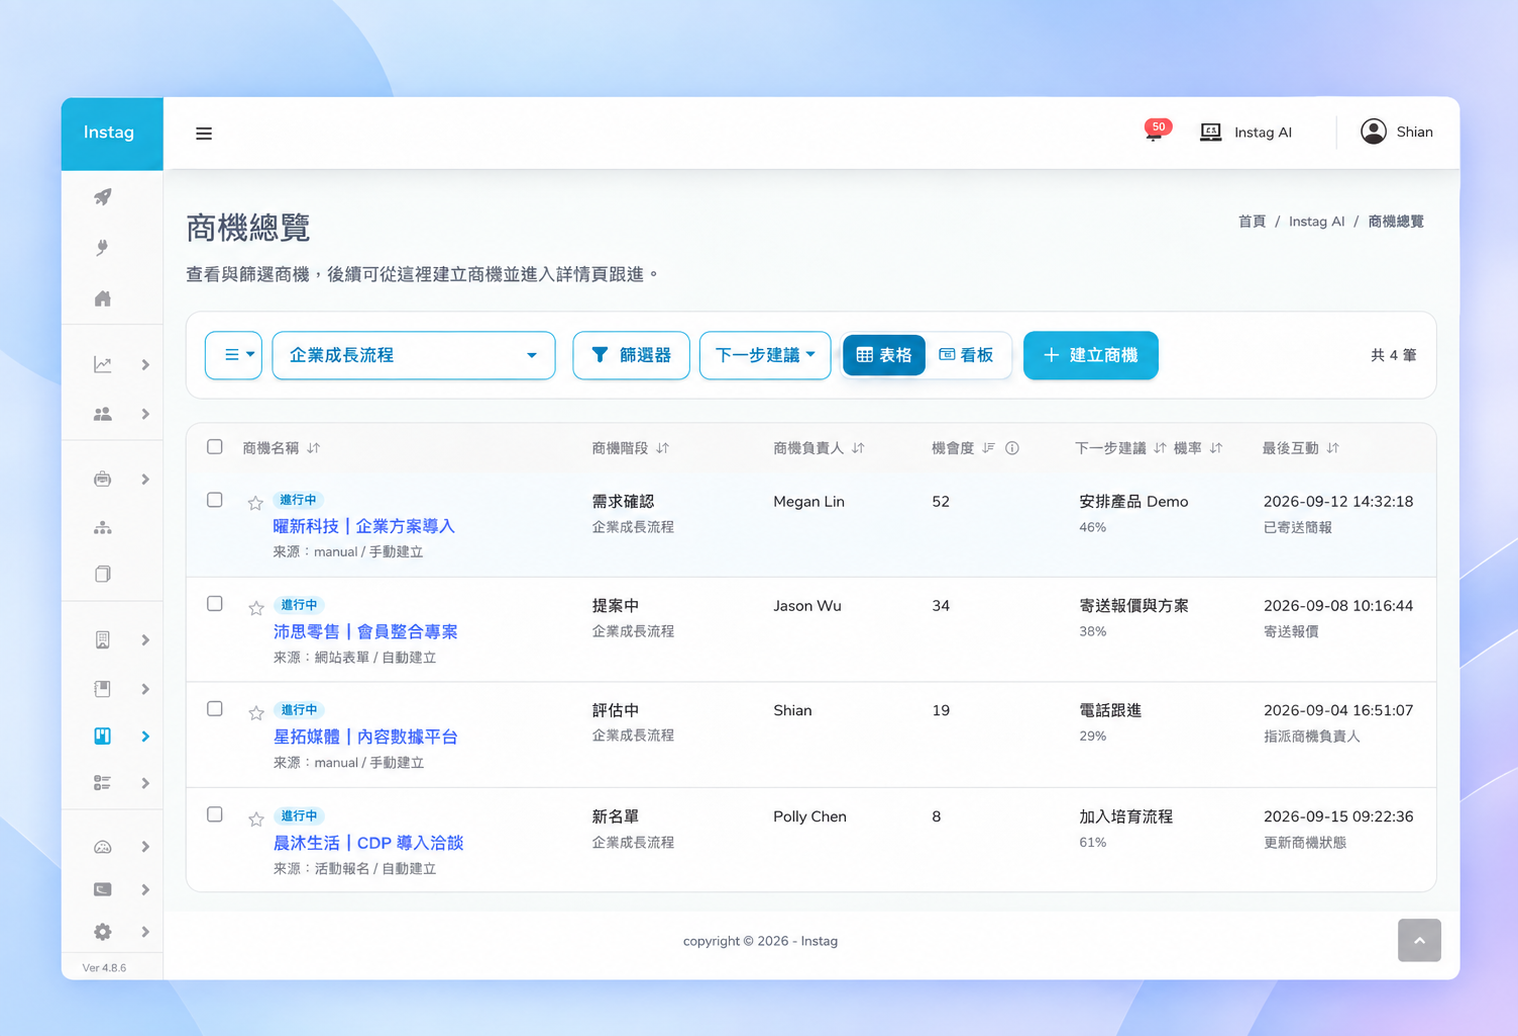
Task: Click the active blue kanban sidebar icon
Action: pos(102,736)
